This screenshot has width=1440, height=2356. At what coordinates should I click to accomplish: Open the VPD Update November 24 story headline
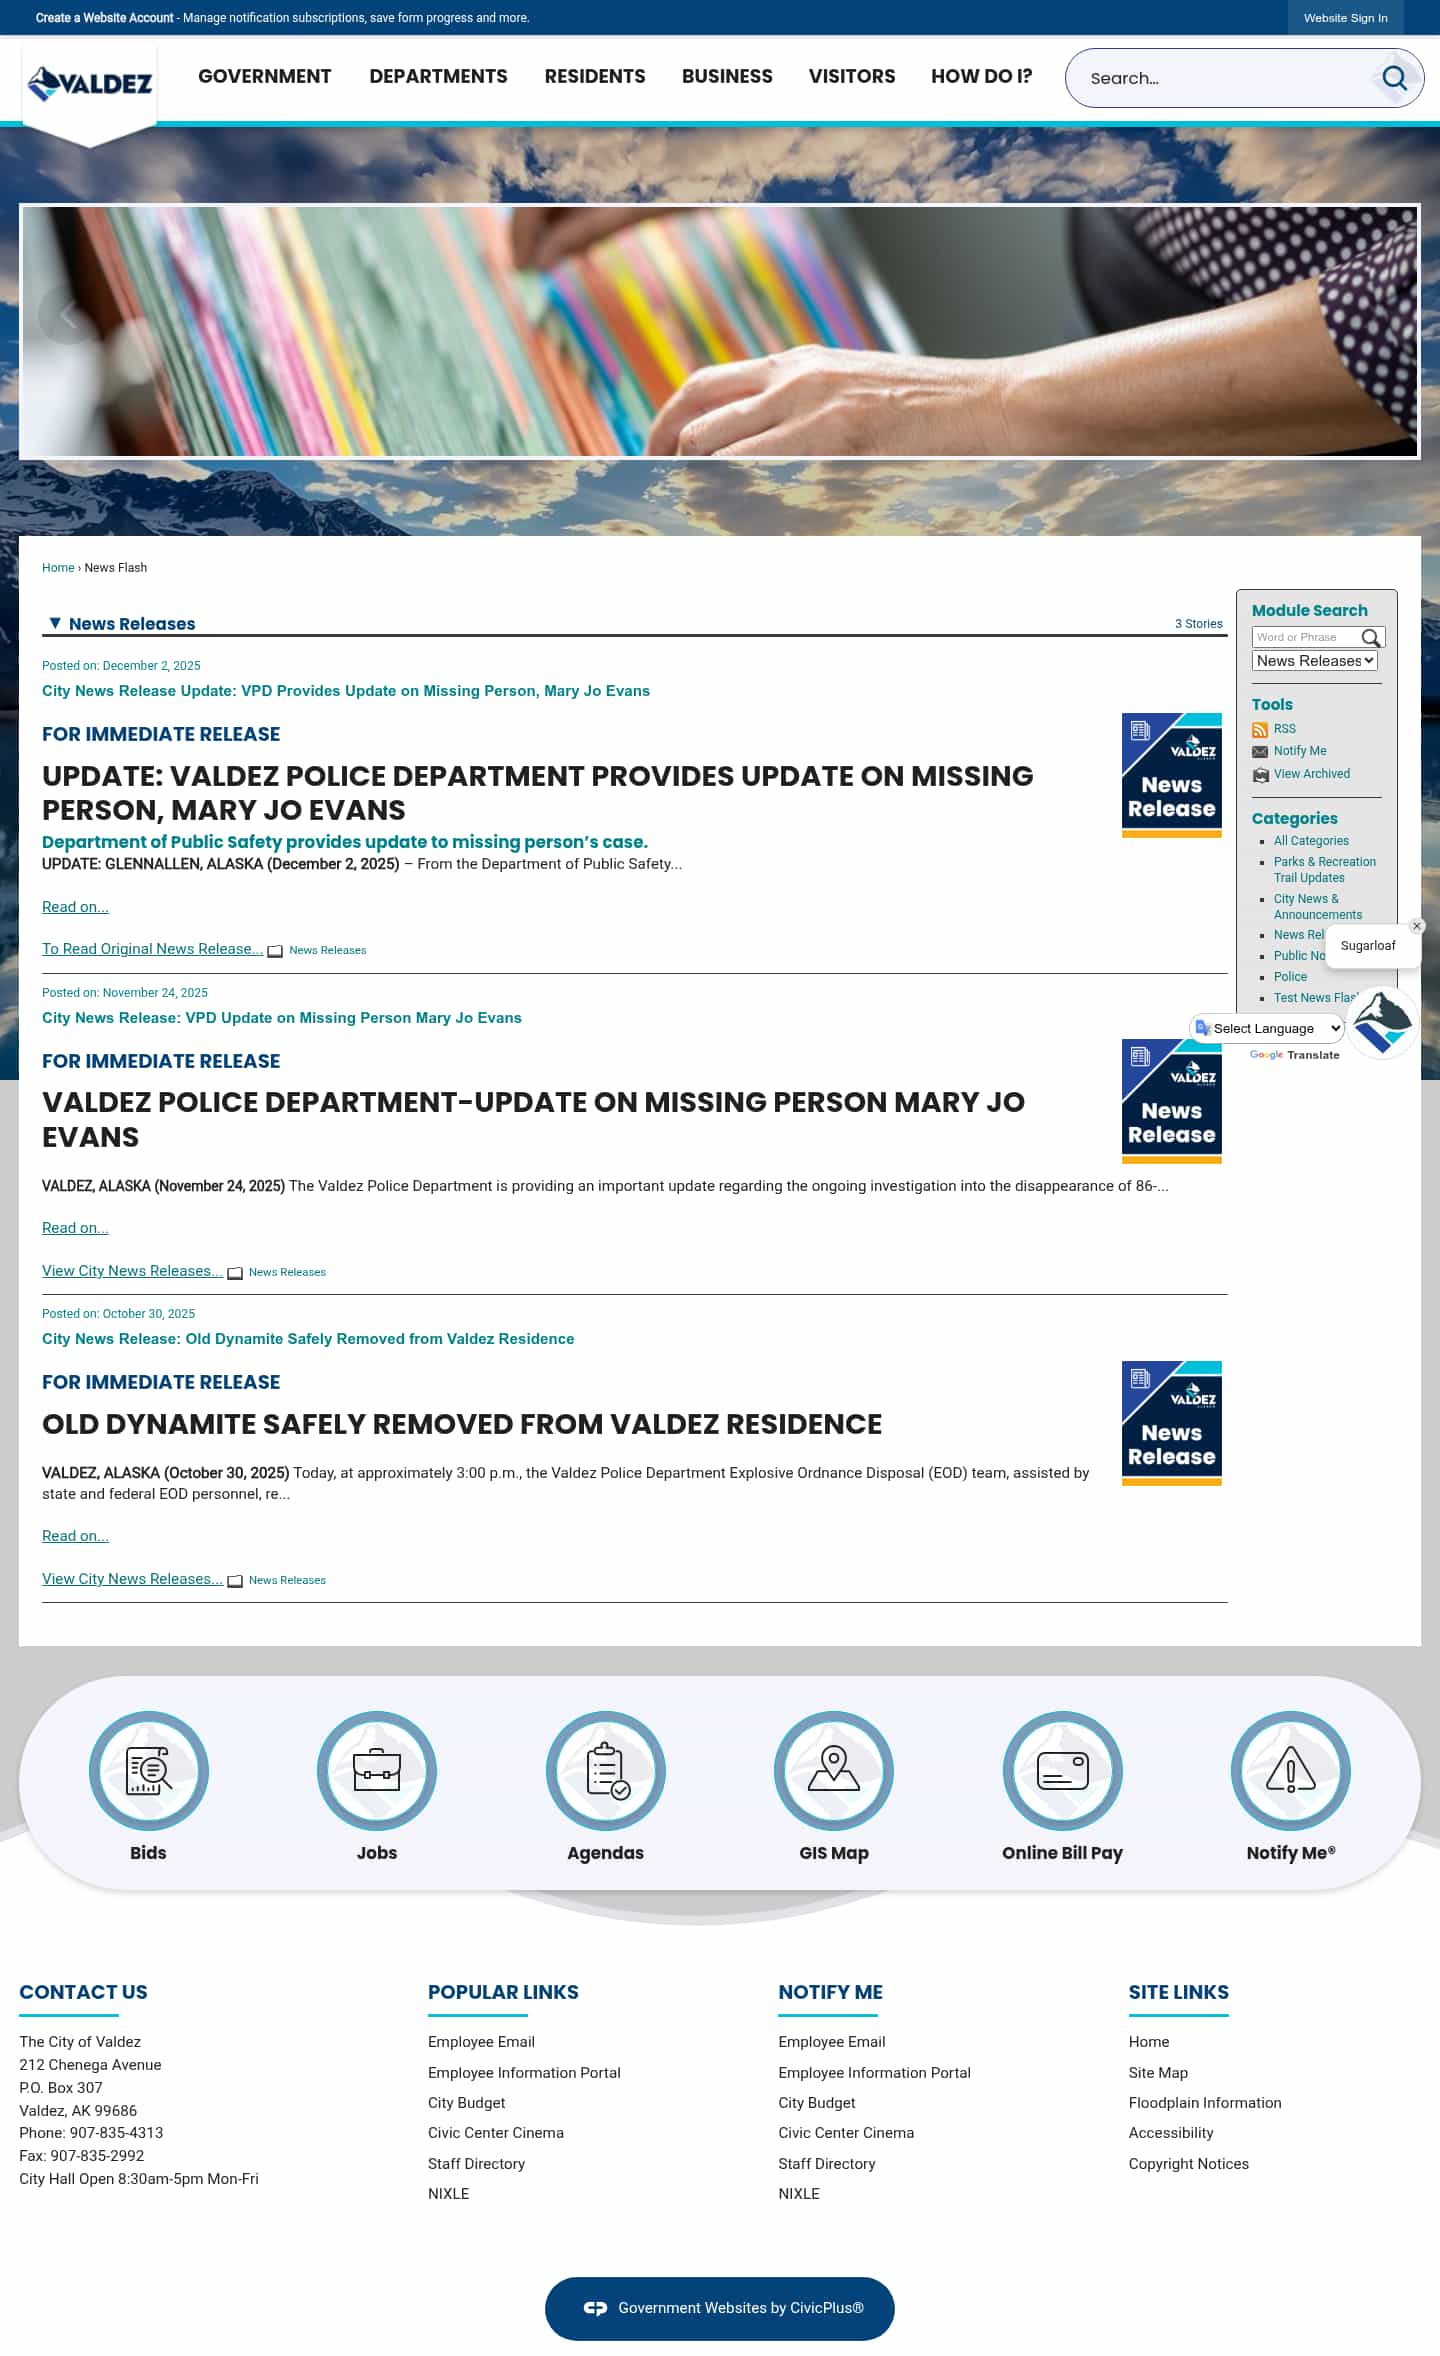point(282,1018)
